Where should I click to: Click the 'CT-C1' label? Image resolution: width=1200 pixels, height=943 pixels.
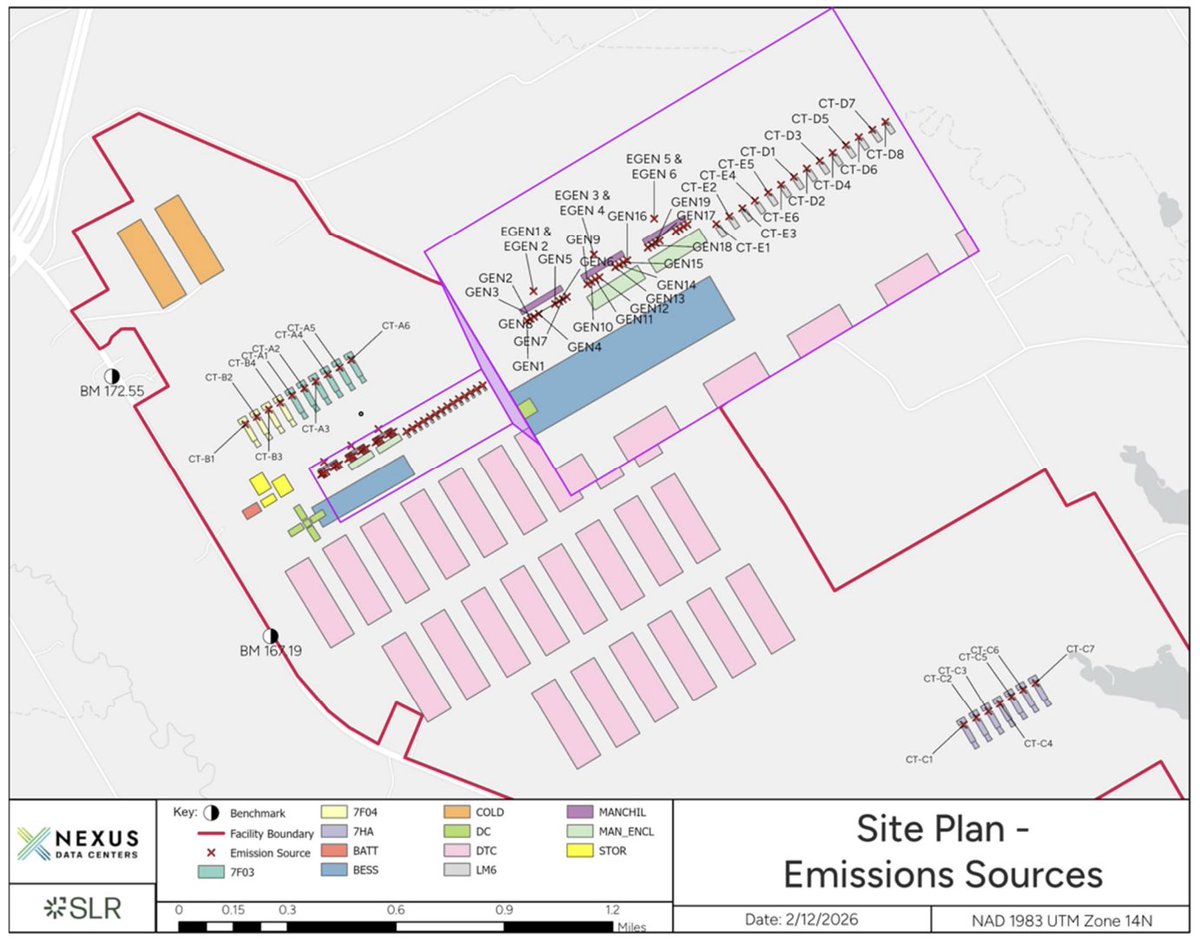pyautogui.click(x=920, y=761)
